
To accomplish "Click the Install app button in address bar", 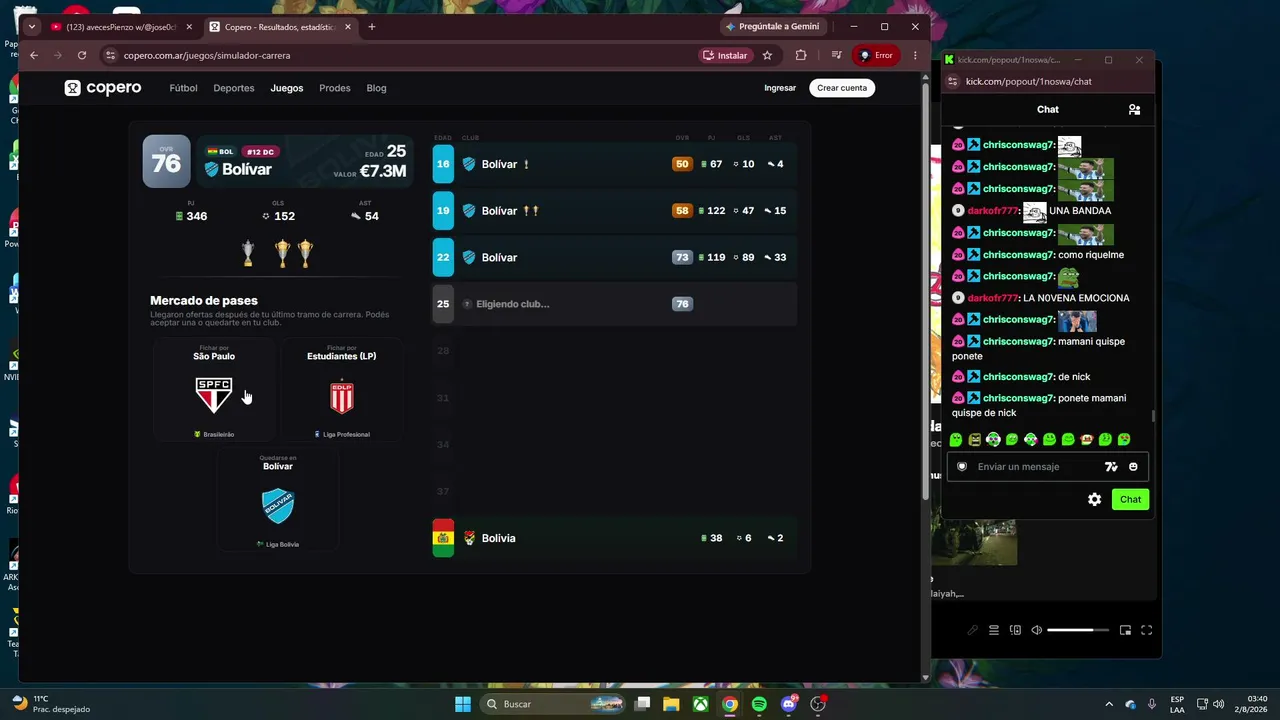I will 725,55.
